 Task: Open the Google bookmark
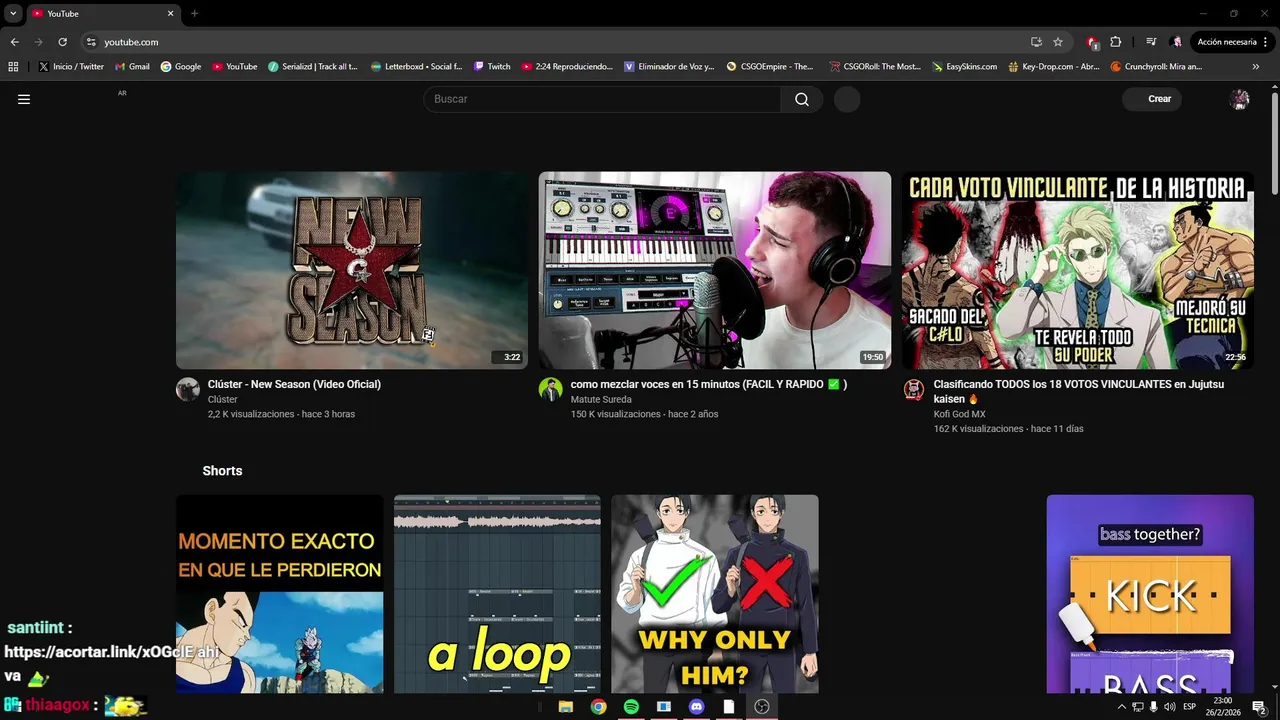pos(181,67)
